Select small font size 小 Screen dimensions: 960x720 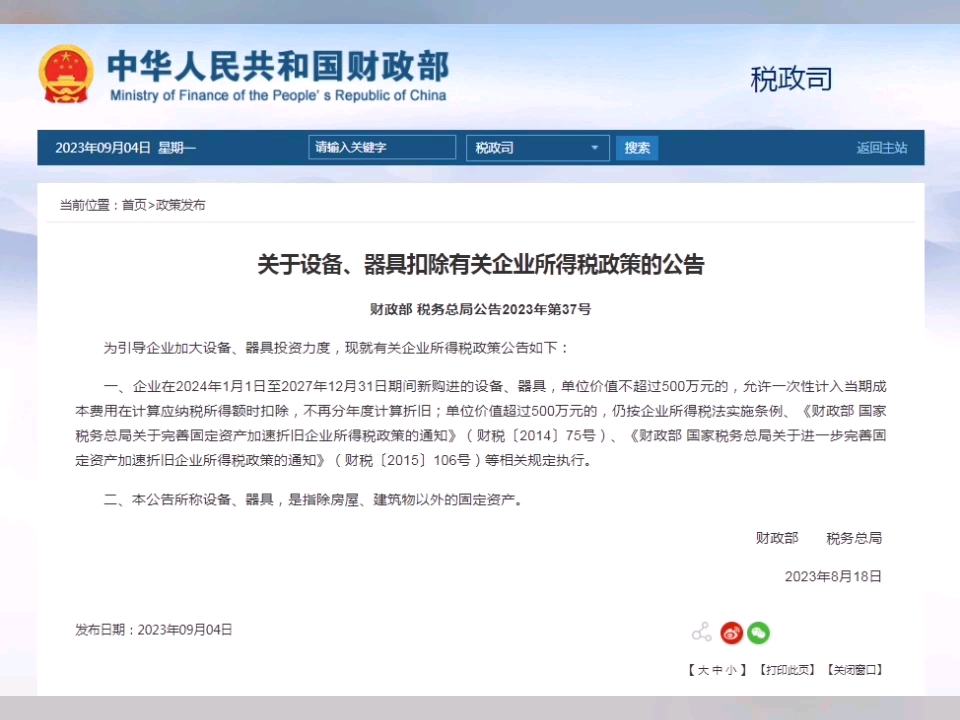[x=730, y=670]
